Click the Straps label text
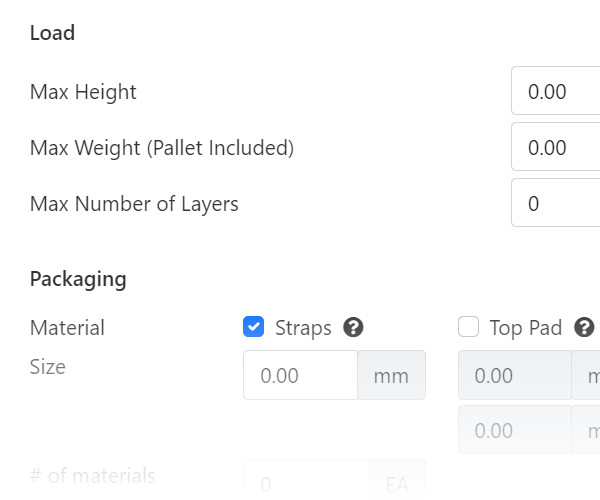The width and height of the screenshot is (600, 500). [303, 328]
